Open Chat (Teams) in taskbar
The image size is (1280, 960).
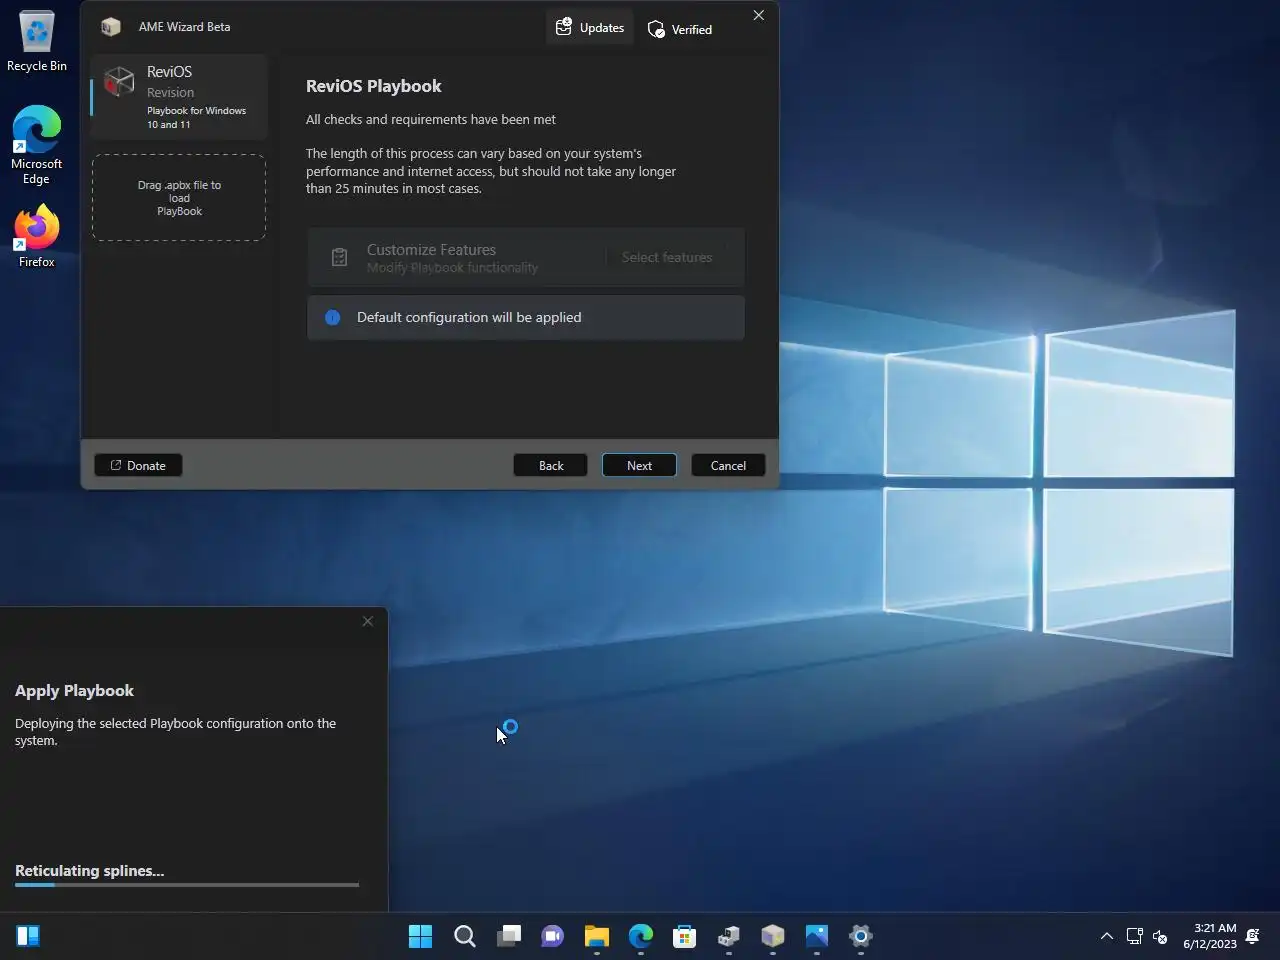tap(553, 936)
